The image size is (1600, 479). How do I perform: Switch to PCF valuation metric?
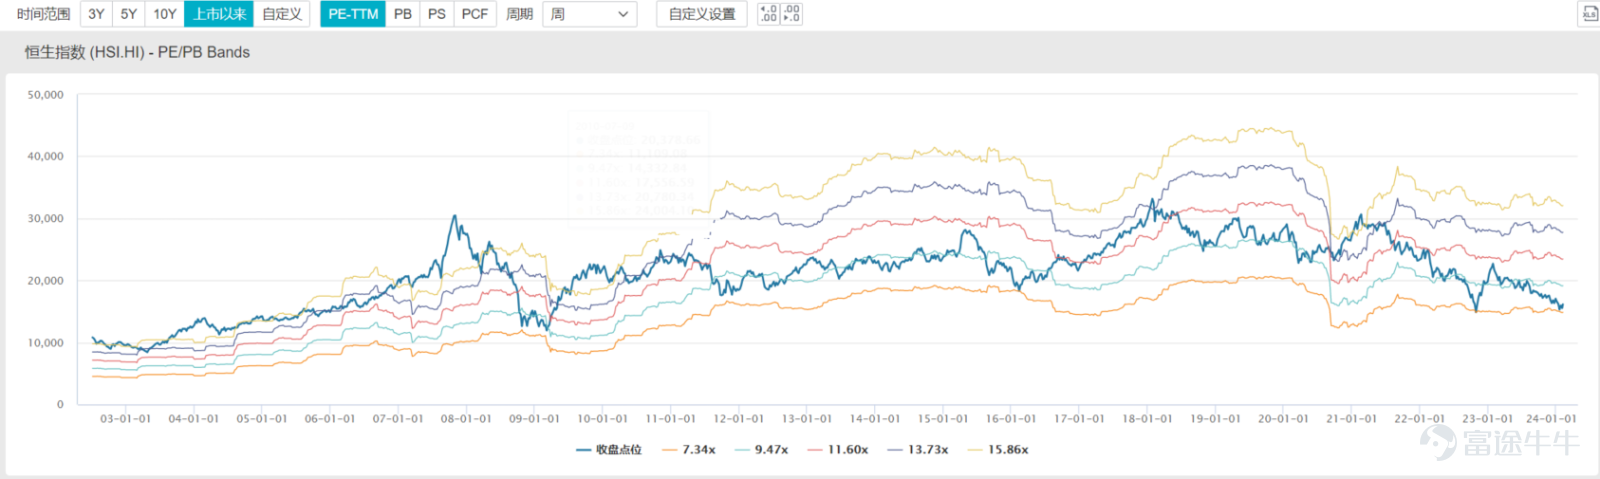pyautogui.click(x=475, y=14)
